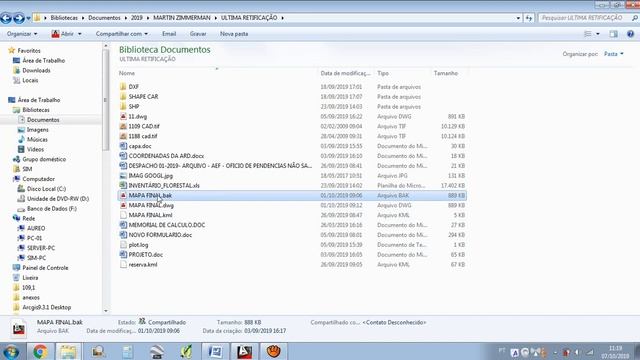Select the capa.doc Word icon

click(x=123, y=146)
